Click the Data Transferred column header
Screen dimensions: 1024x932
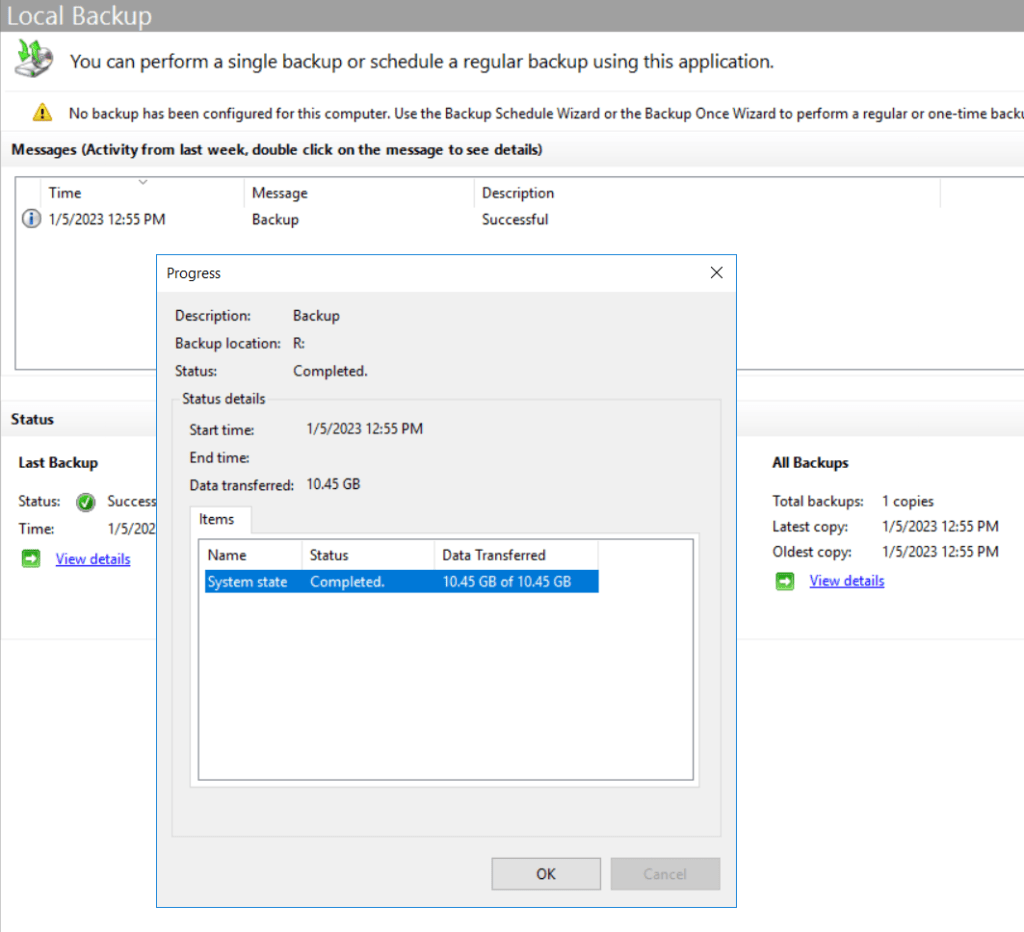(x=515, y=555)
